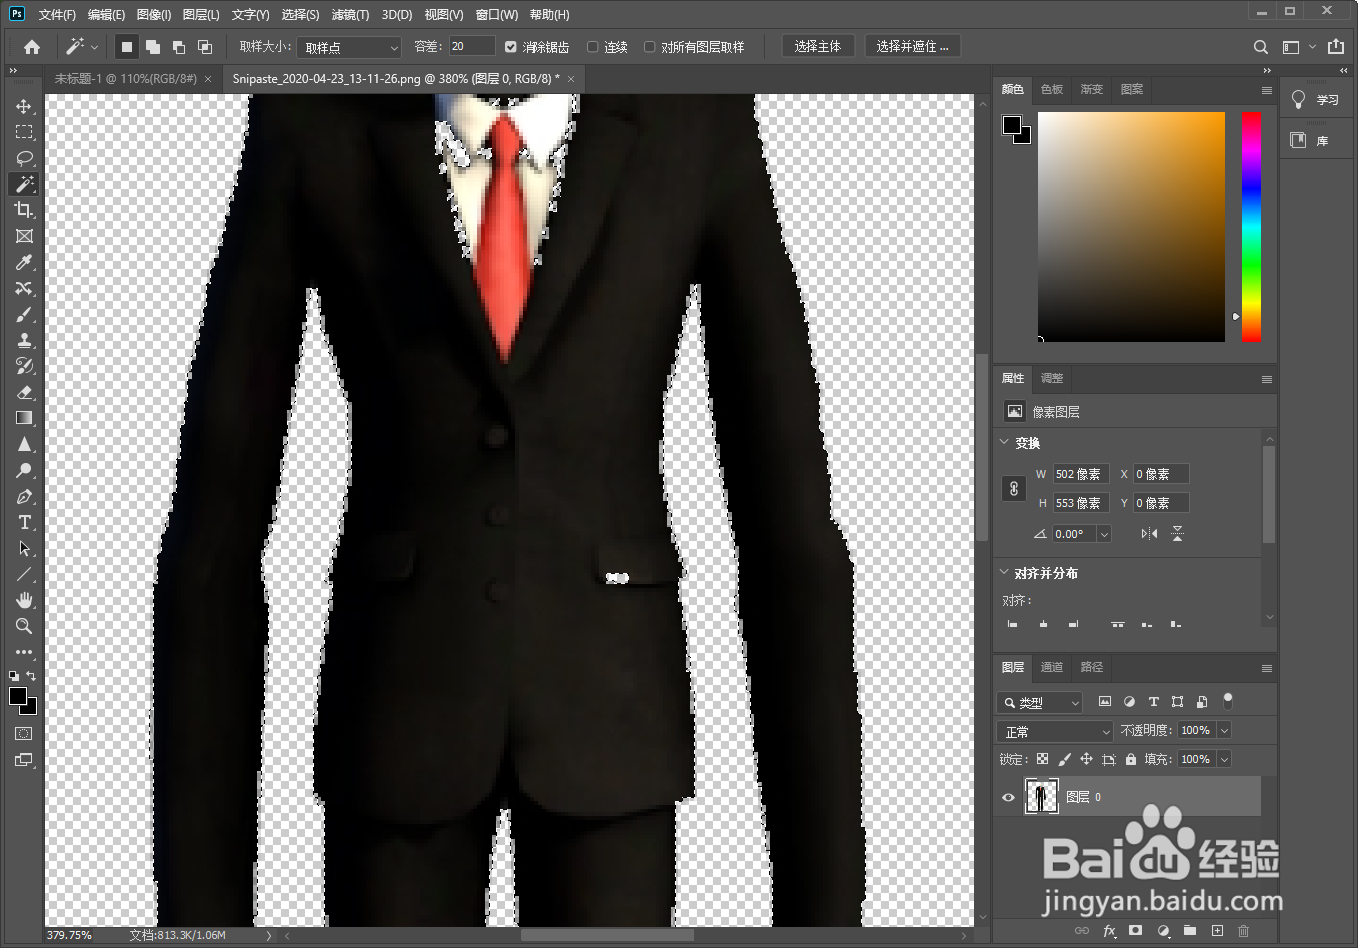The width and height of the screenshot is (1358, 948).
Task: Enable 连续 contiguous checkbox
Action: pos(592,47)
